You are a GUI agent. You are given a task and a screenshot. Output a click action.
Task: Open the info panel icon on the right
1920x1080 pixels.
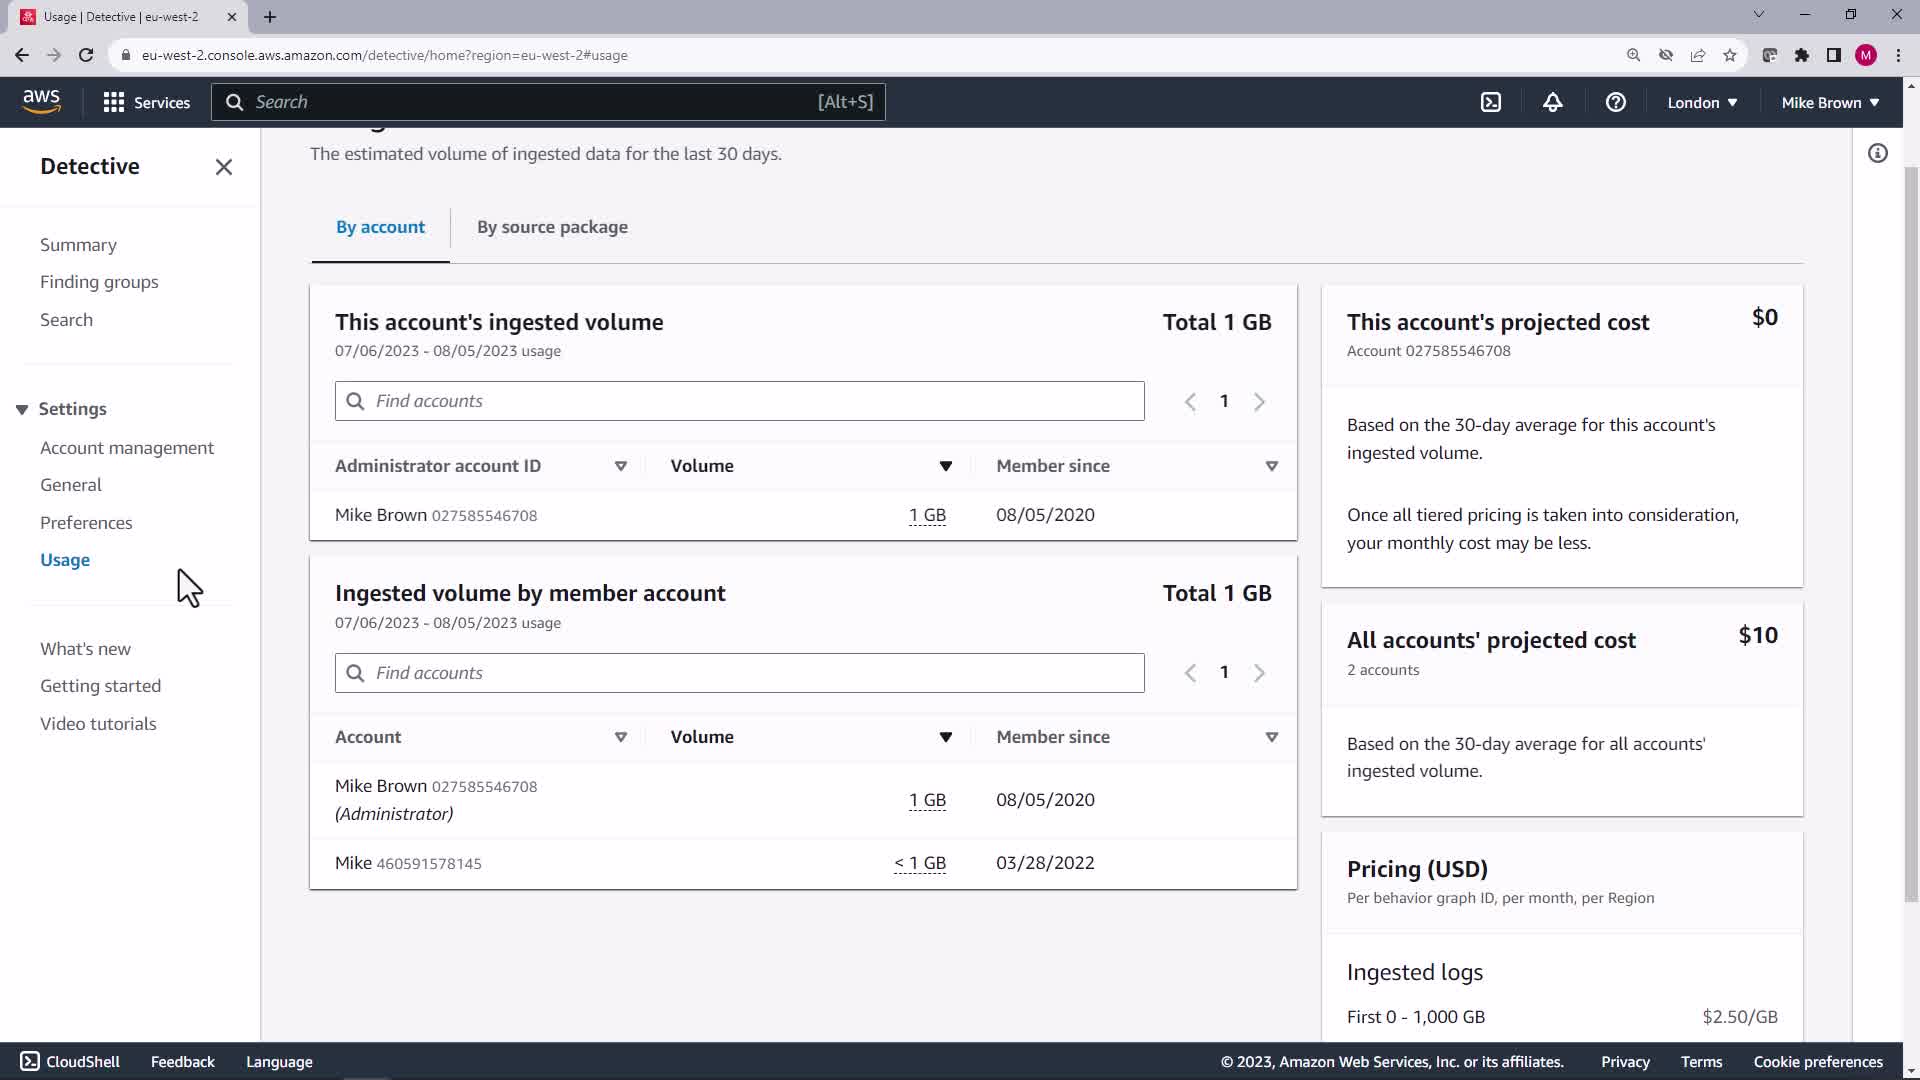tap(1877, 153)
